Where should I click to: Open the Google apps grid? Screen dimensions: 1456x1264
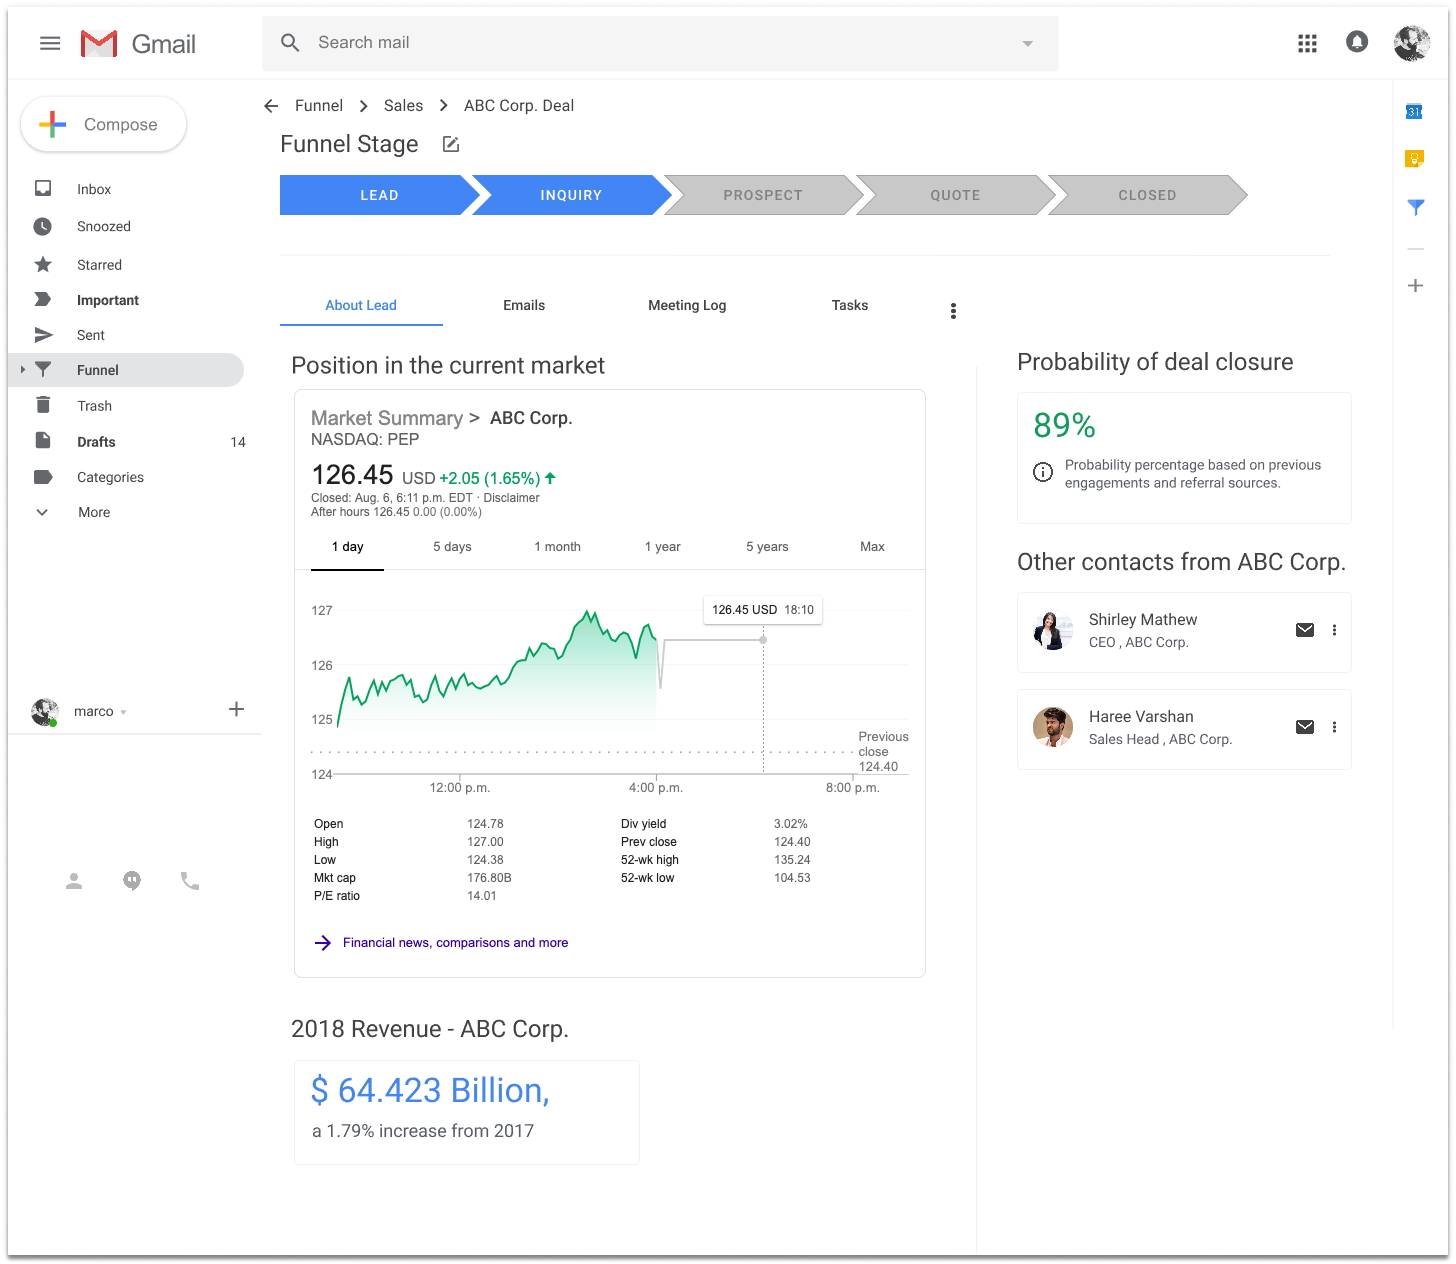tap(1307, 43)
